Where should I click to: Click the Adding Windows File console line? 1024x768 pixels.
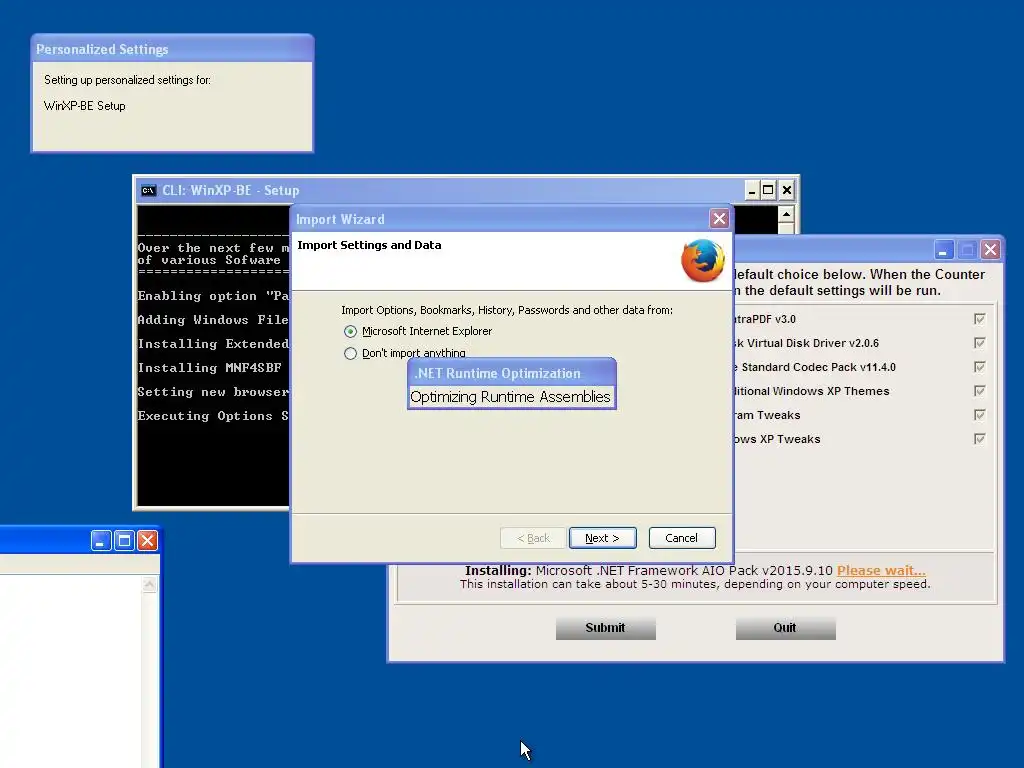pyautogui.click(x=213, y=320)
